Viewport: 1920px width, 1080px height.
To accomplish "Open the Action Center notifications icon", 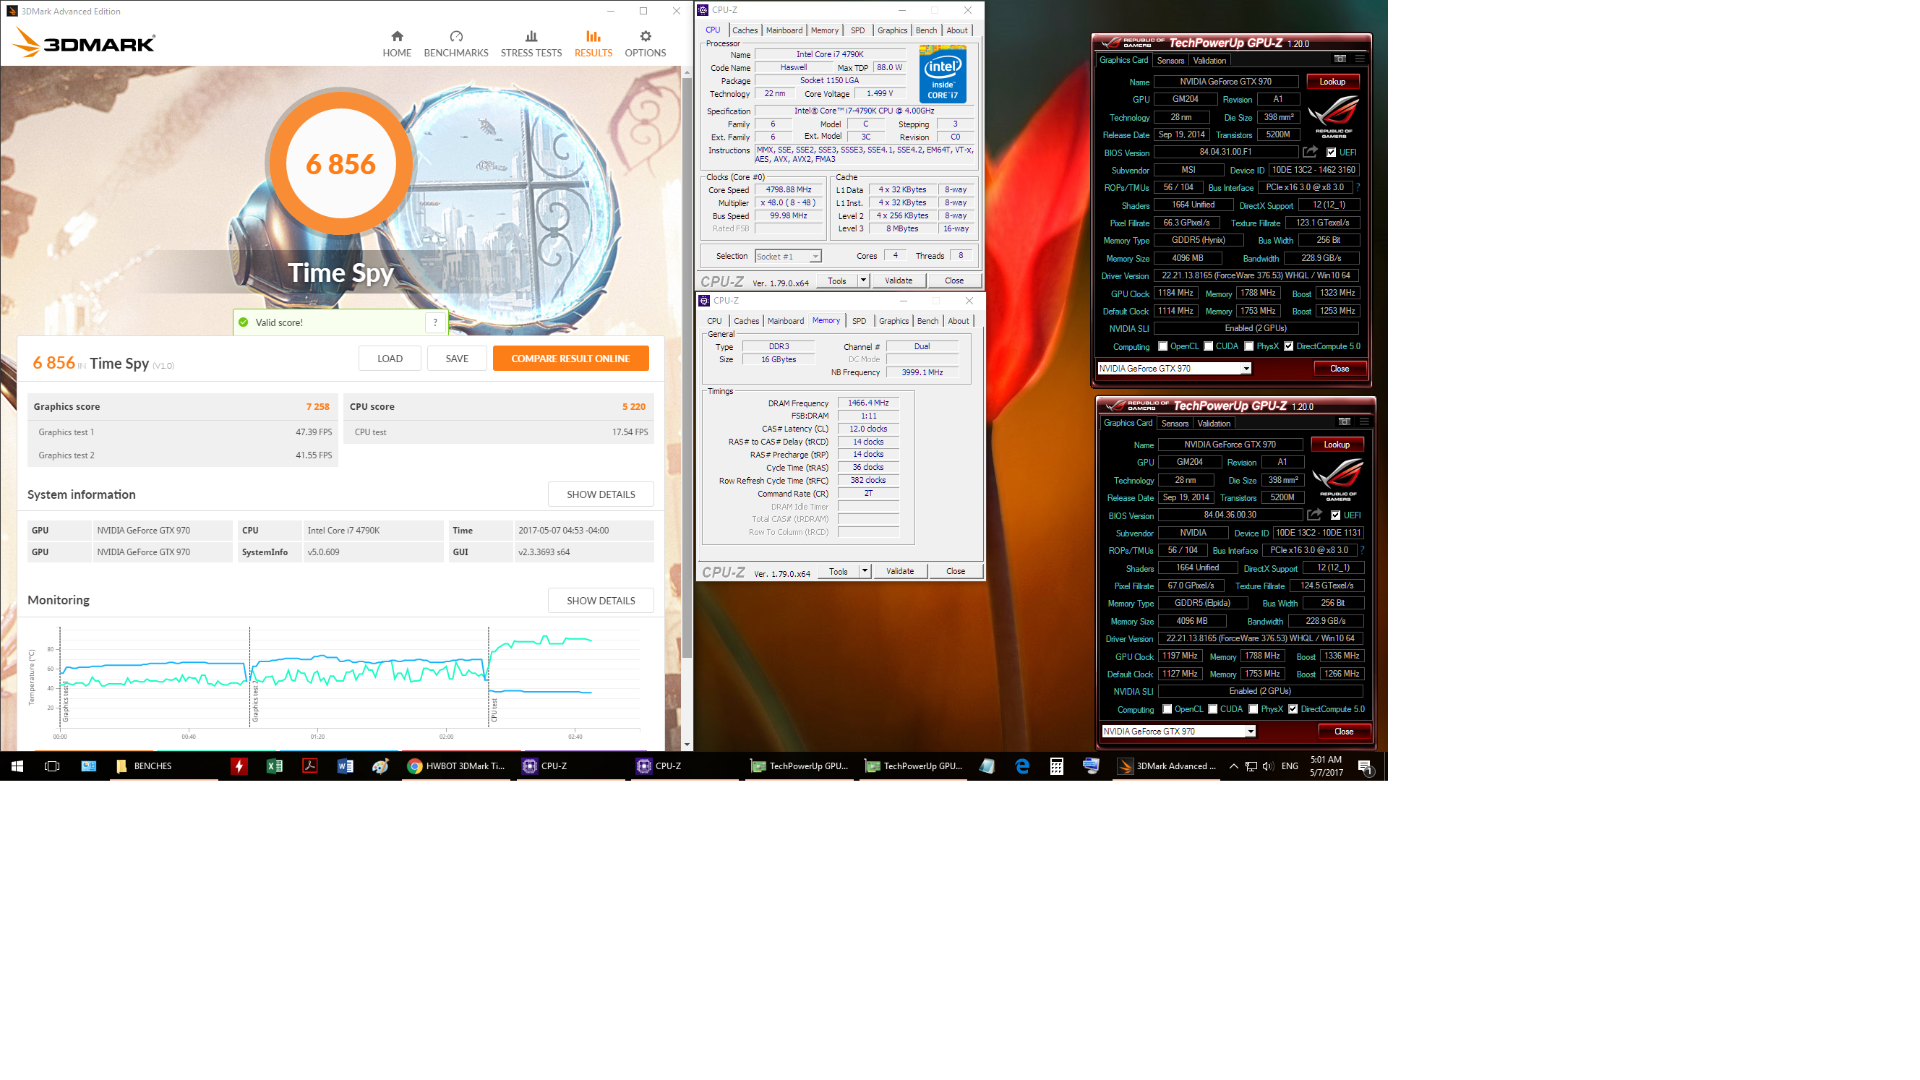I will click(x=1365, y=767).
